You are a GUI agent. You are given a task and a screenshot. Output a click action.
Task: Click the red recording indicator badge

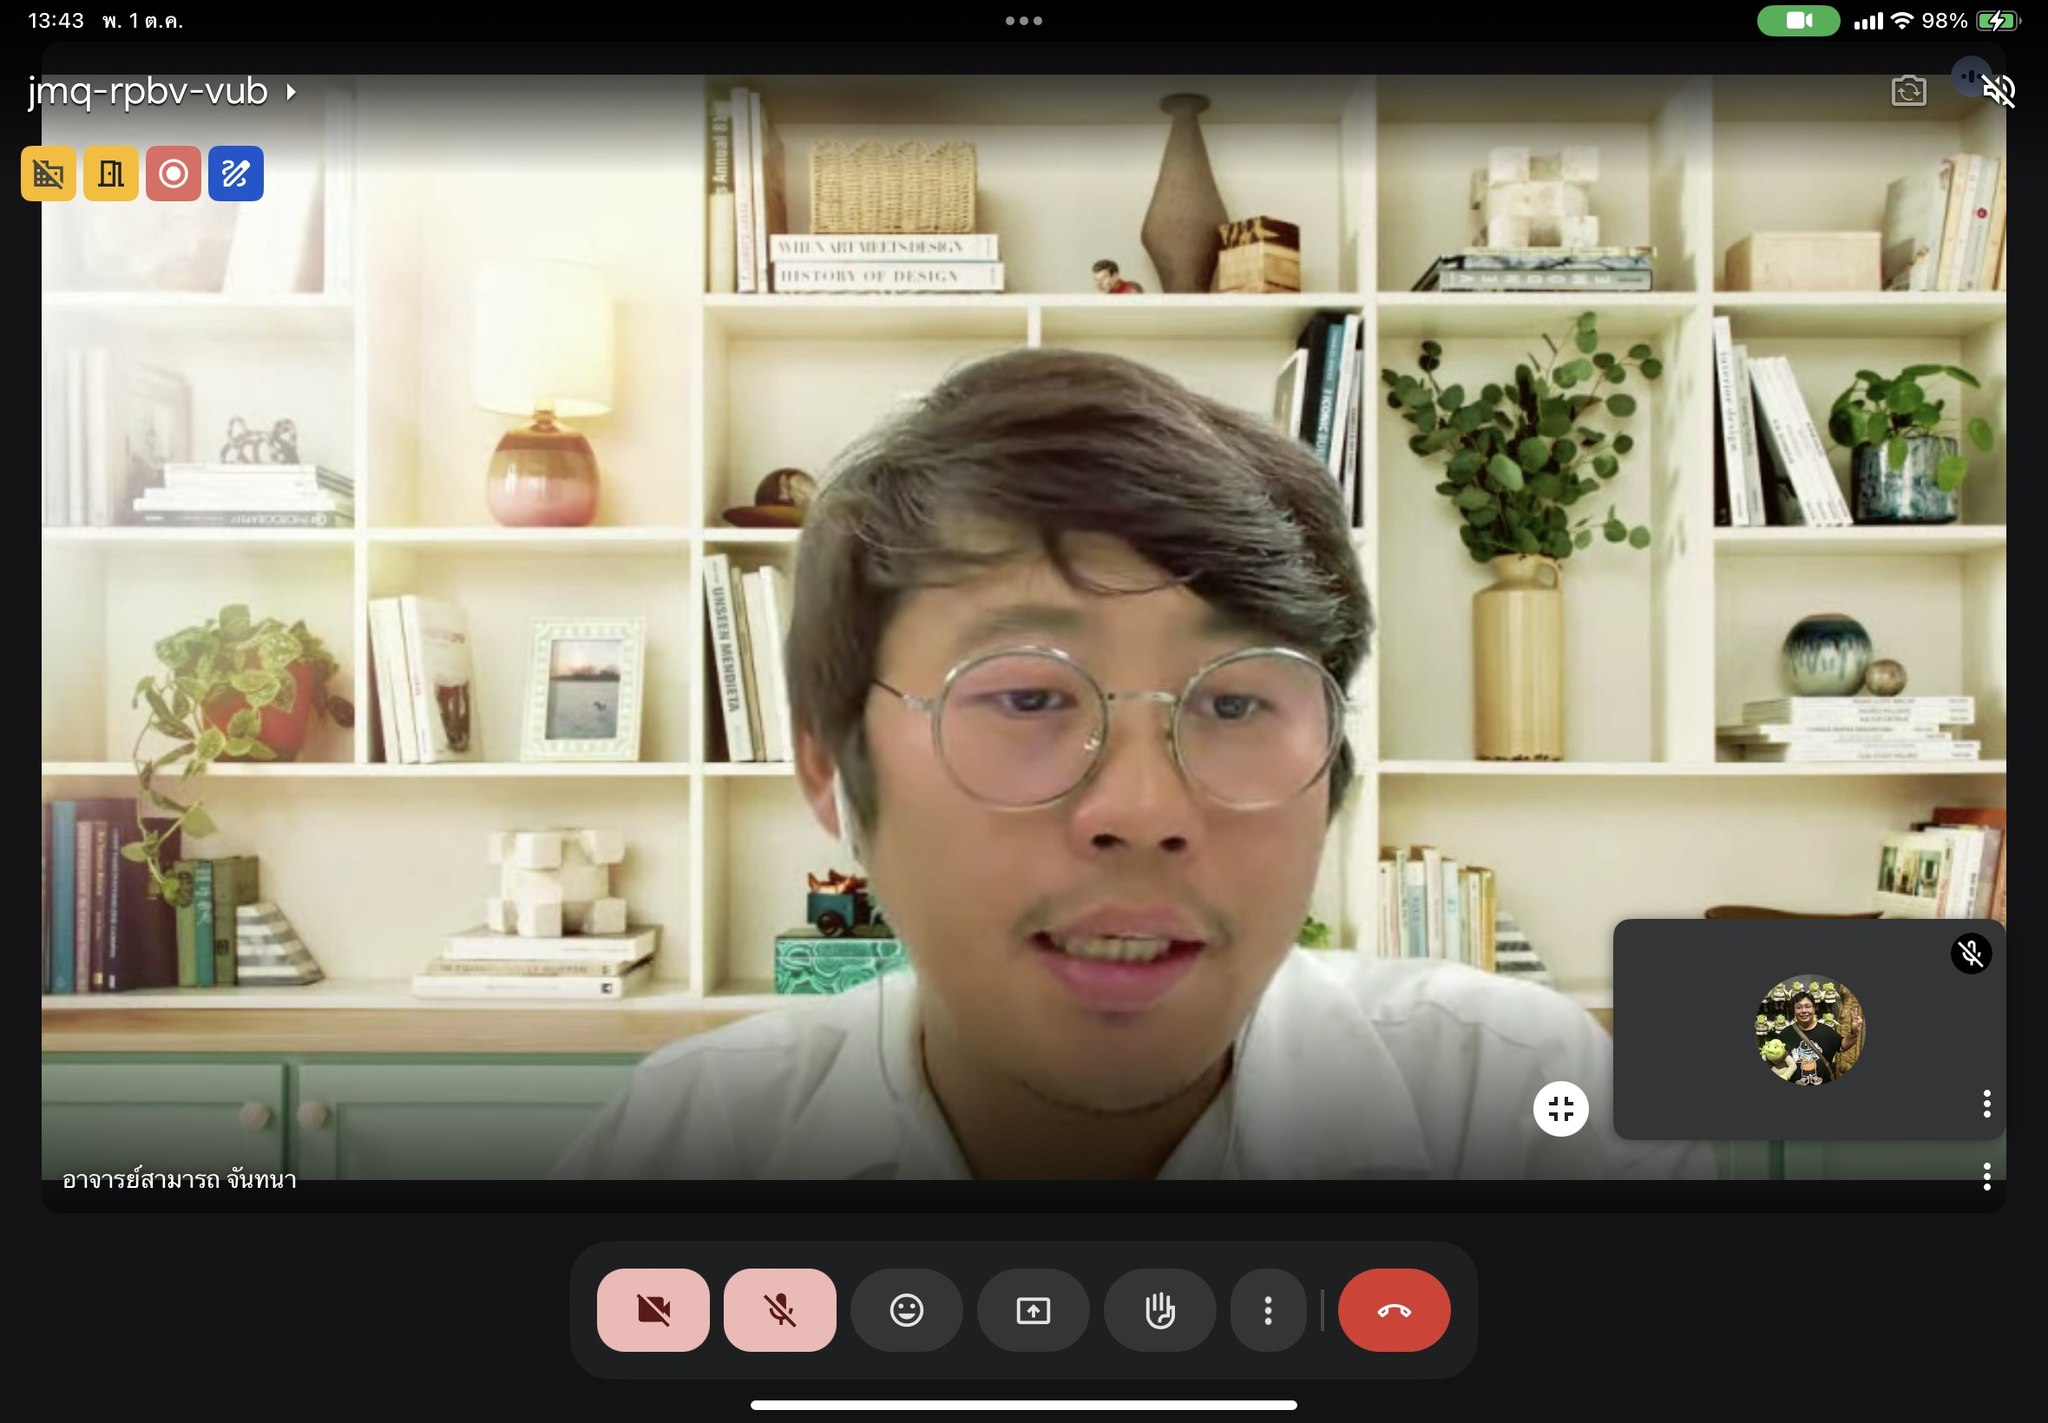point(173,174)
